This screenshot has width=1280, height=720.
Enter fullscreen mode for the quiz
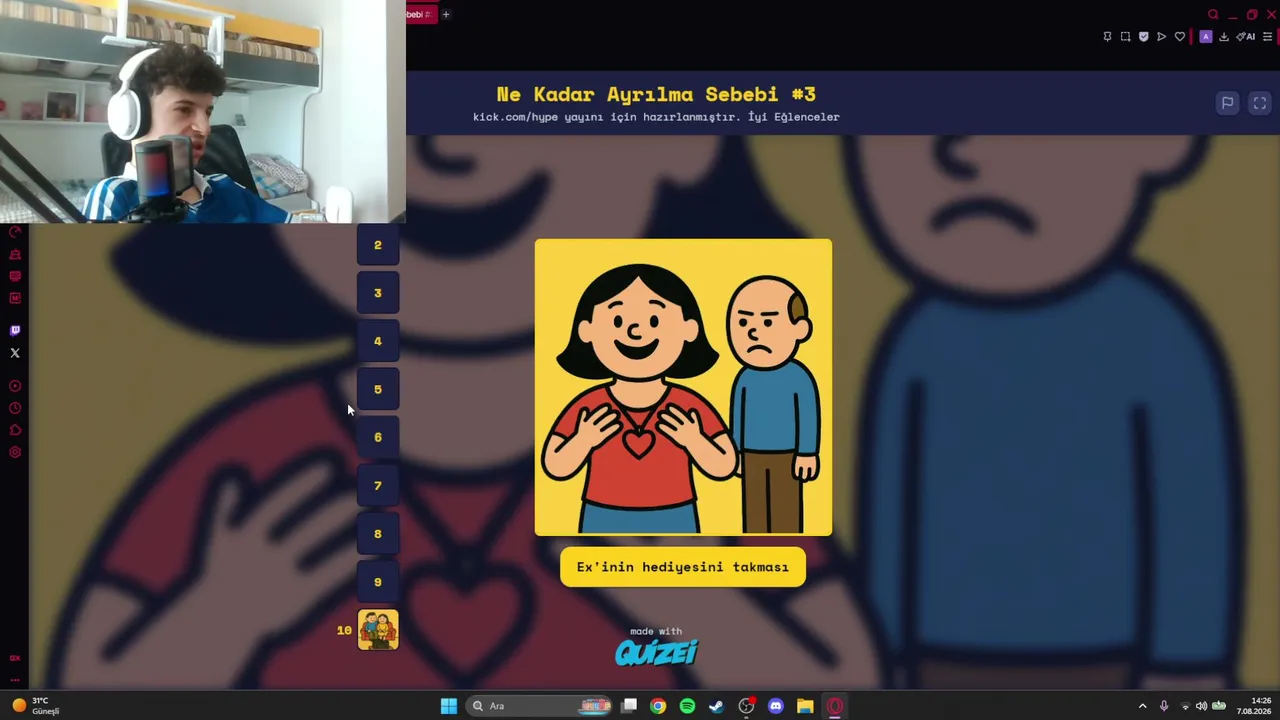click(x=1260, y=103)
